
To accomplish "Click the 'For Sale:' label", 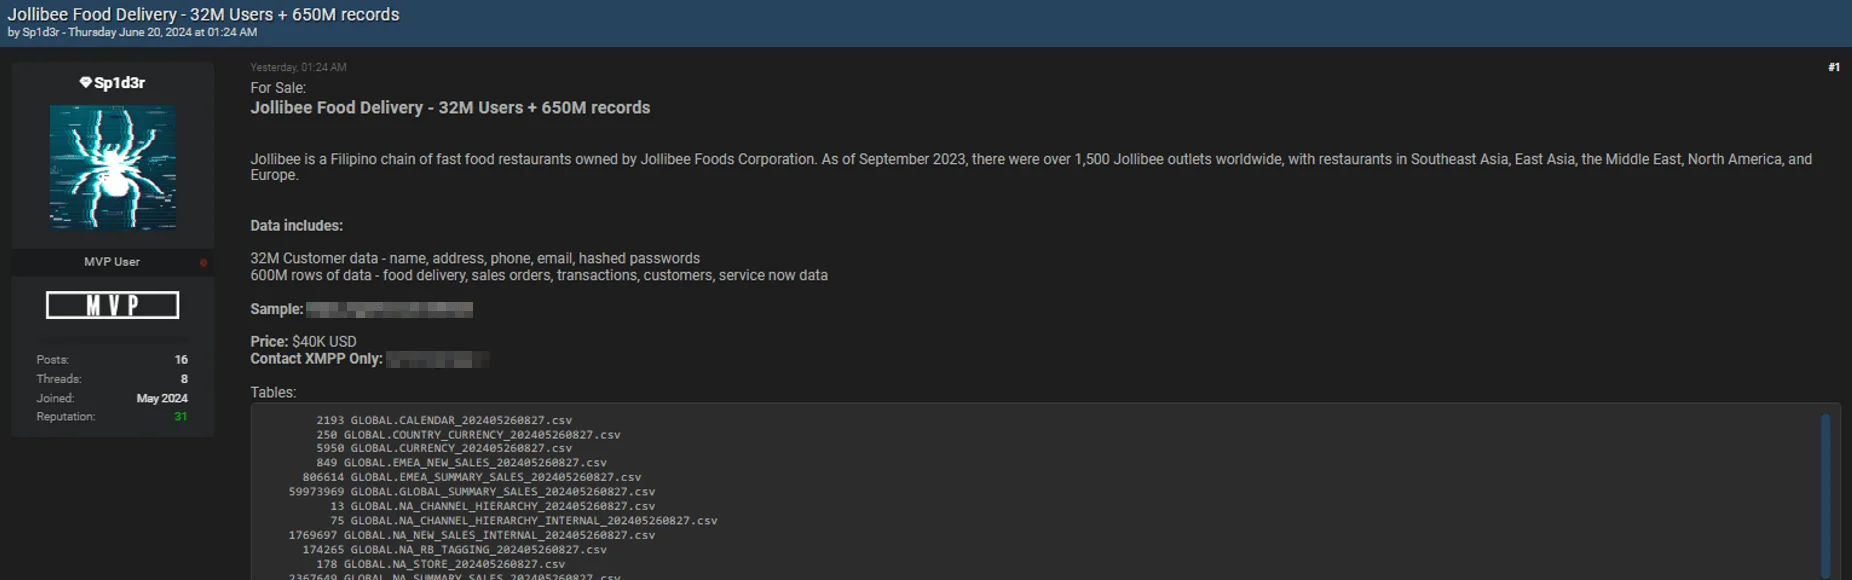I will [278, 88].
